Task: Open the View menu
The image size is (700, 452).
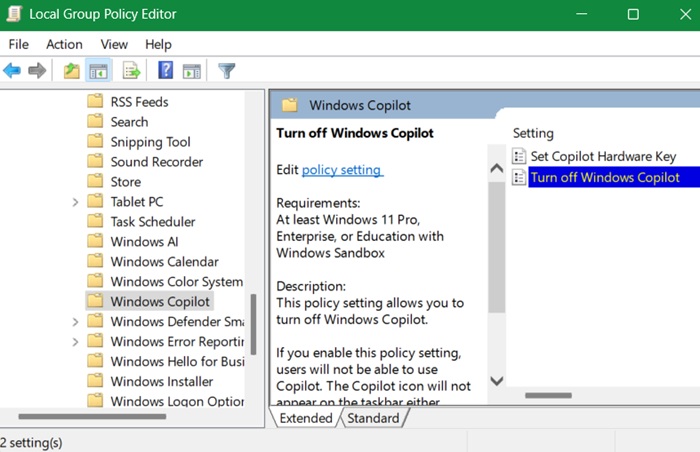Action: 114,44
